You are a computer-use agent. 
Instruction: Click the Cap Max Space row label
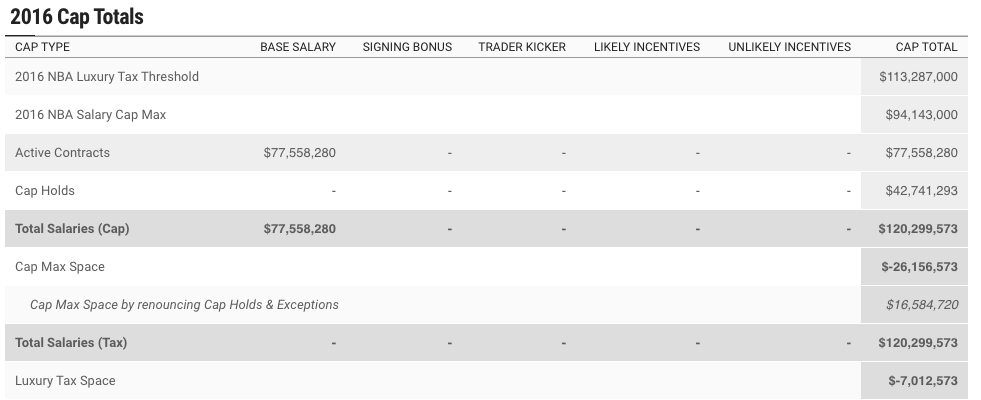60,267
